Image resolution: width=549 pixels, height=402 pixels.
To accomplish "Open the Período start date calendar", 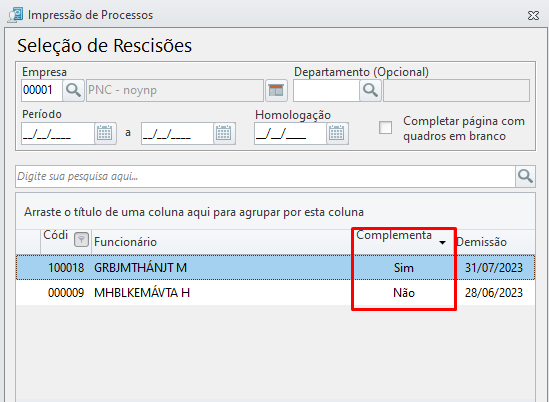I will click(105, 133).
